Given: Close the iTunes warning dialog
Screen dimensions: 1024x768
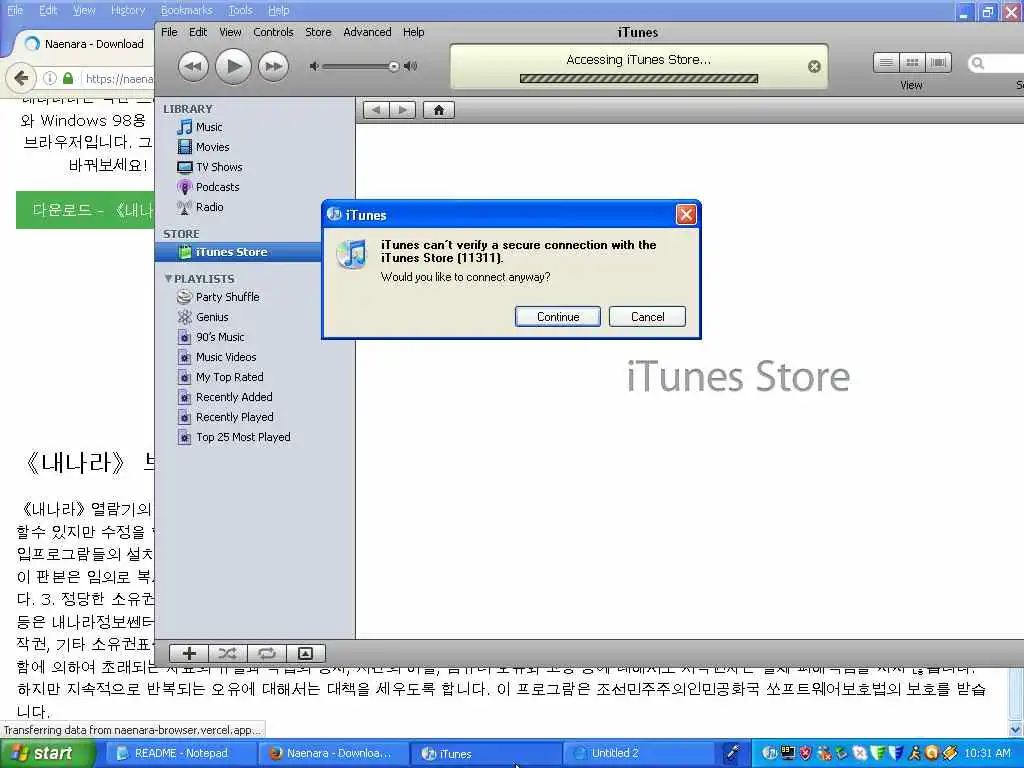Looking at the screenshot, I should click(x=686, y=215).
